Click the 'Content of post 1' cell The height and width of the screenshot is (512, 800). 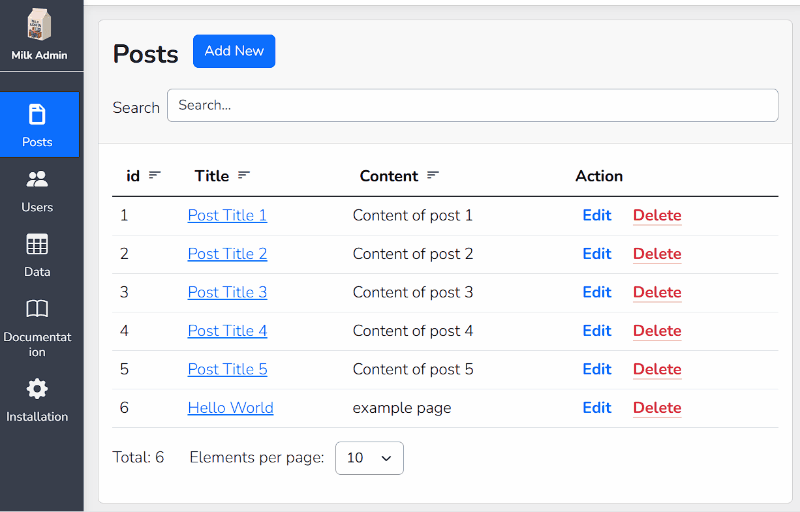pos(412,215)
